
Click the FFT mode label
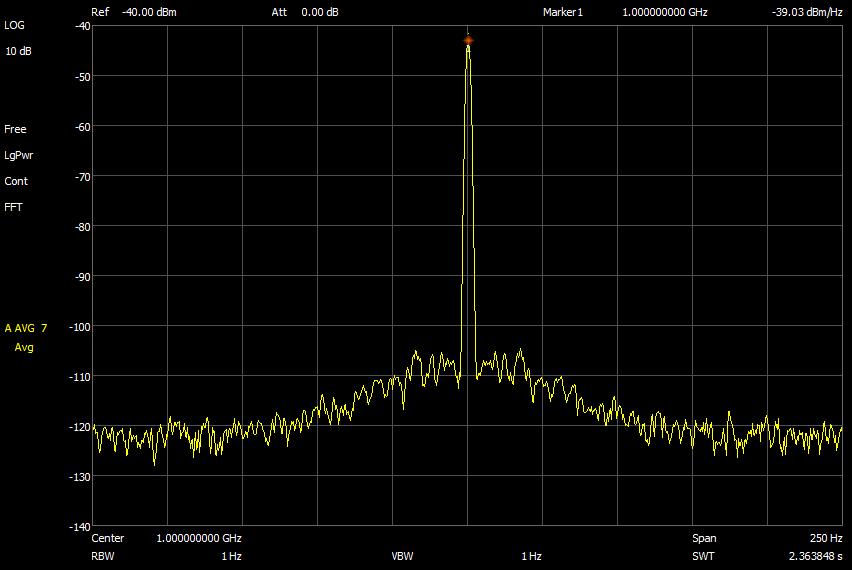(13, 207)
